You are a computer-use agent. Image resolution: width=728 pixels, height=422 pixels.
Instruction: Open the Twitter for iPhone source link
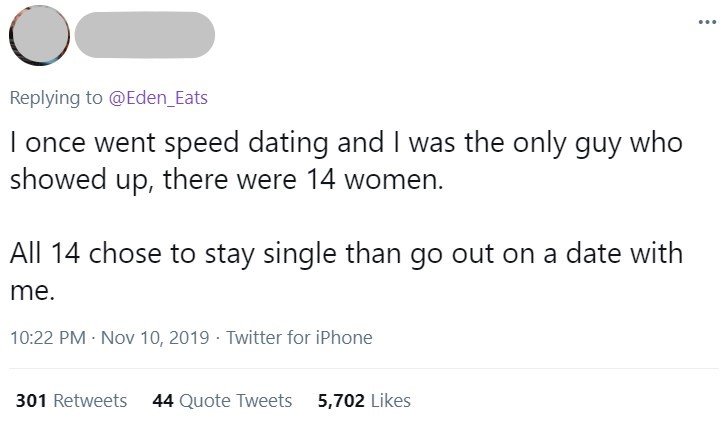click(299, 338)
